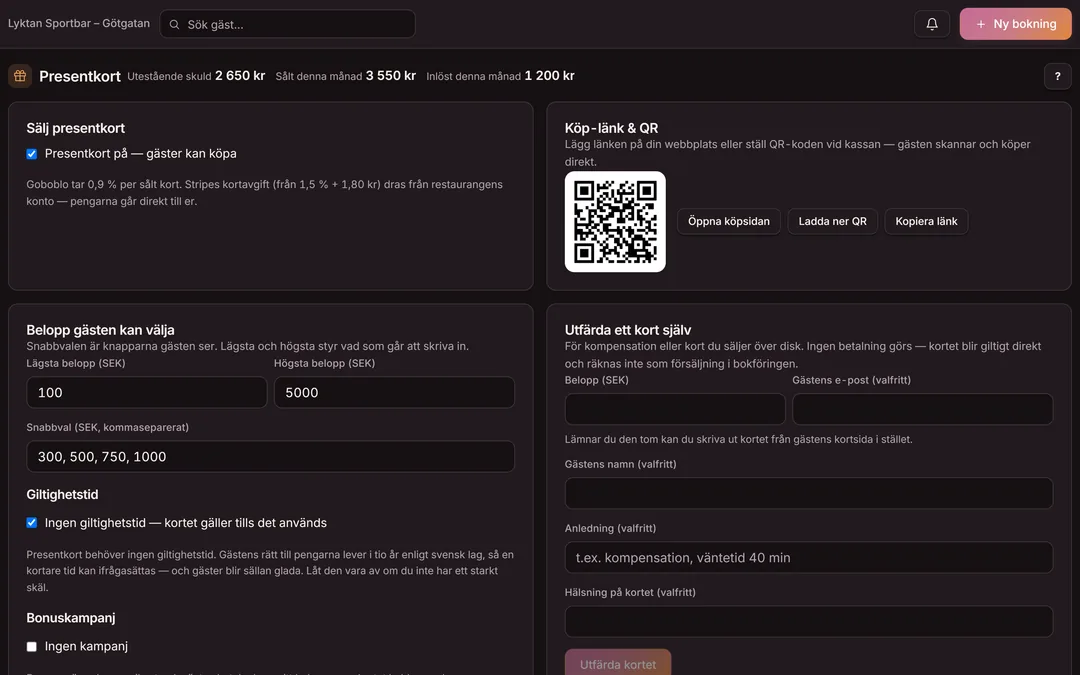
Task: Enable the Ingen kampanj checkbox
Action: [32, 646]
